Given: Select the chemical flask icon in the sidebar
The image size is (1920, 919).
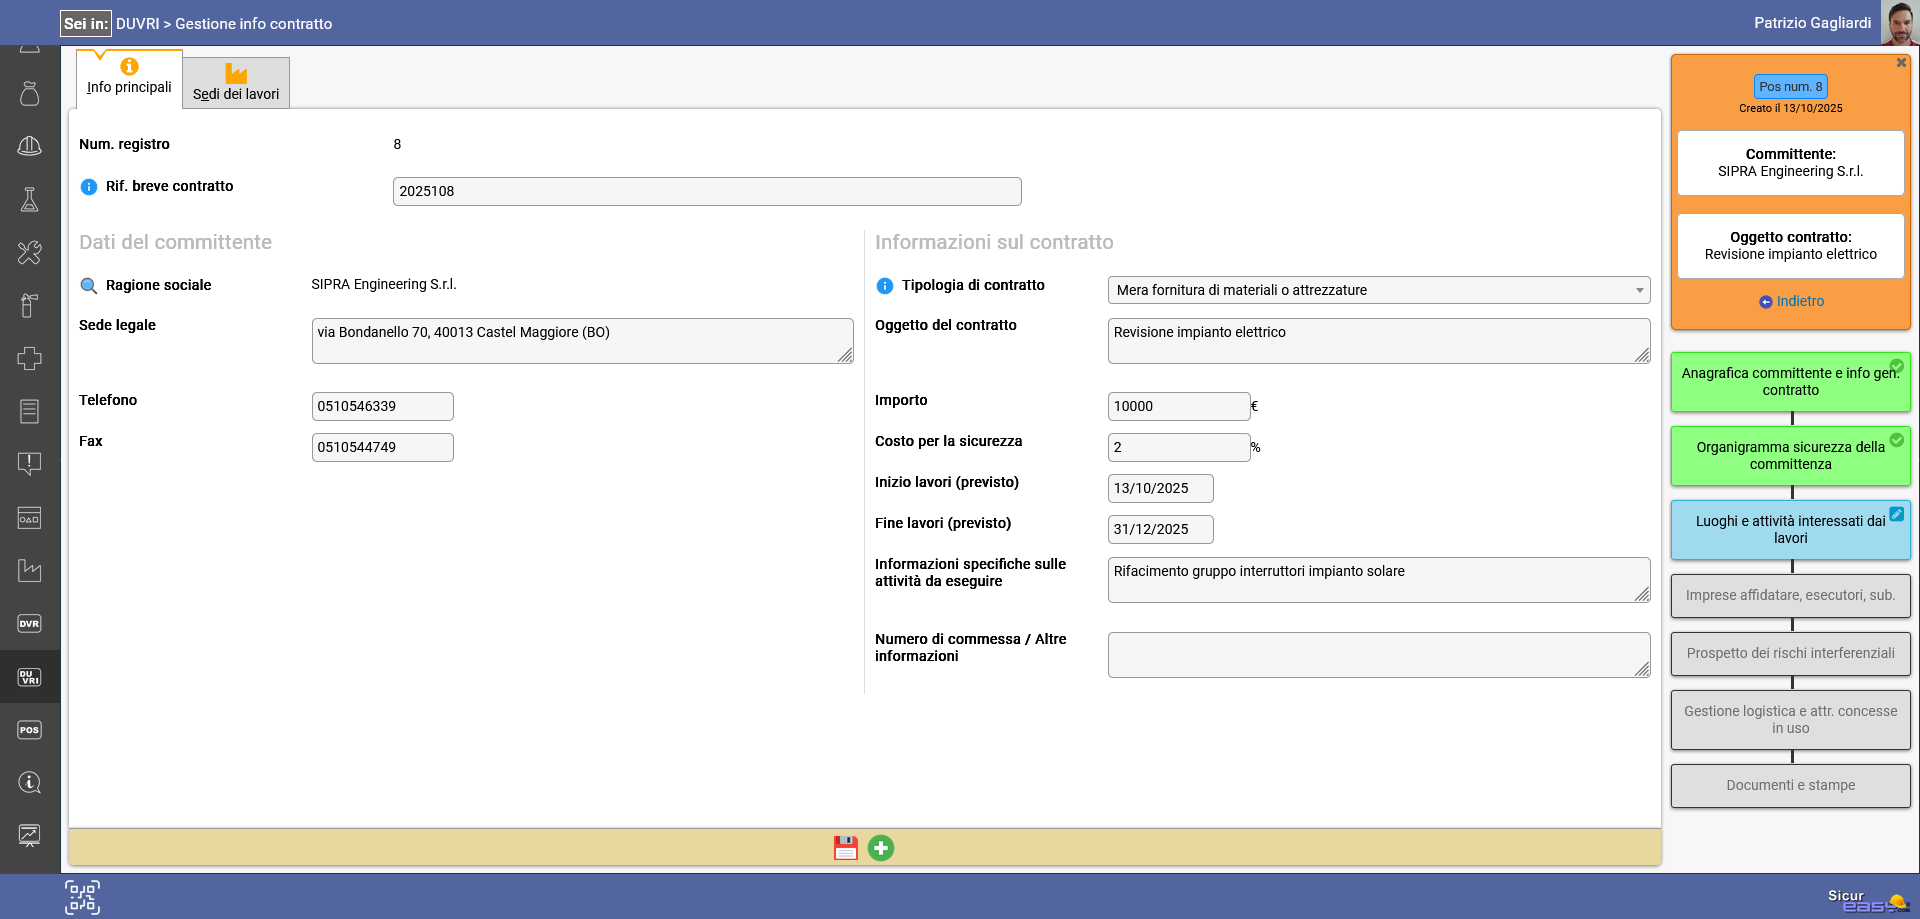Looking at the screenshot, I should coord(29,198).
